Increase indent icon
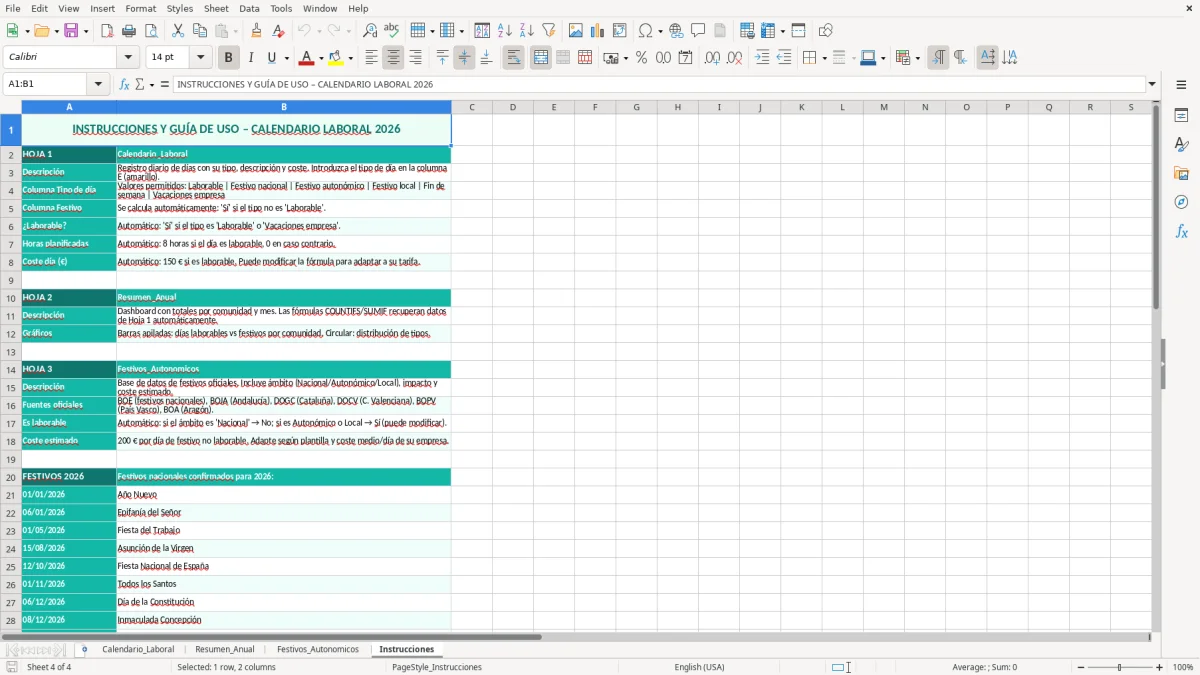The height and width of the screenshot is (675, 1200). click(x=762, y=58)
